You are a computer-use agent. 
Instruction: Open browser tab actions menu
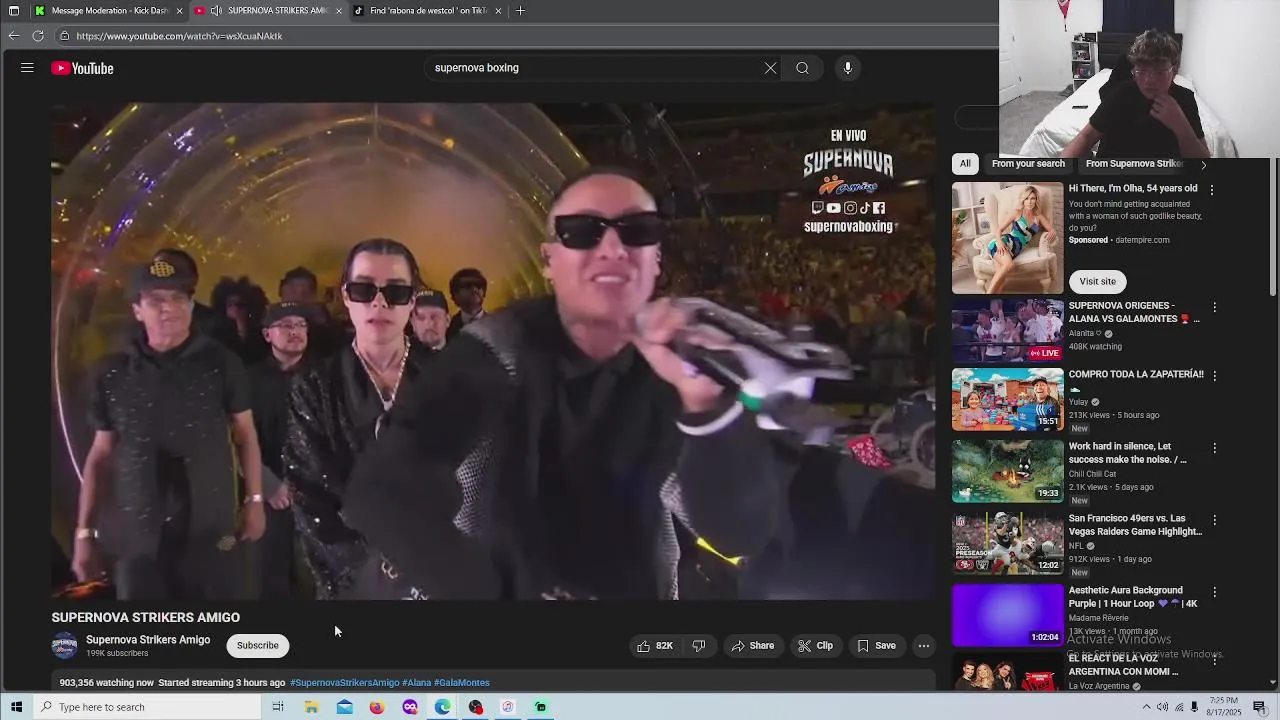coord(14,11)
